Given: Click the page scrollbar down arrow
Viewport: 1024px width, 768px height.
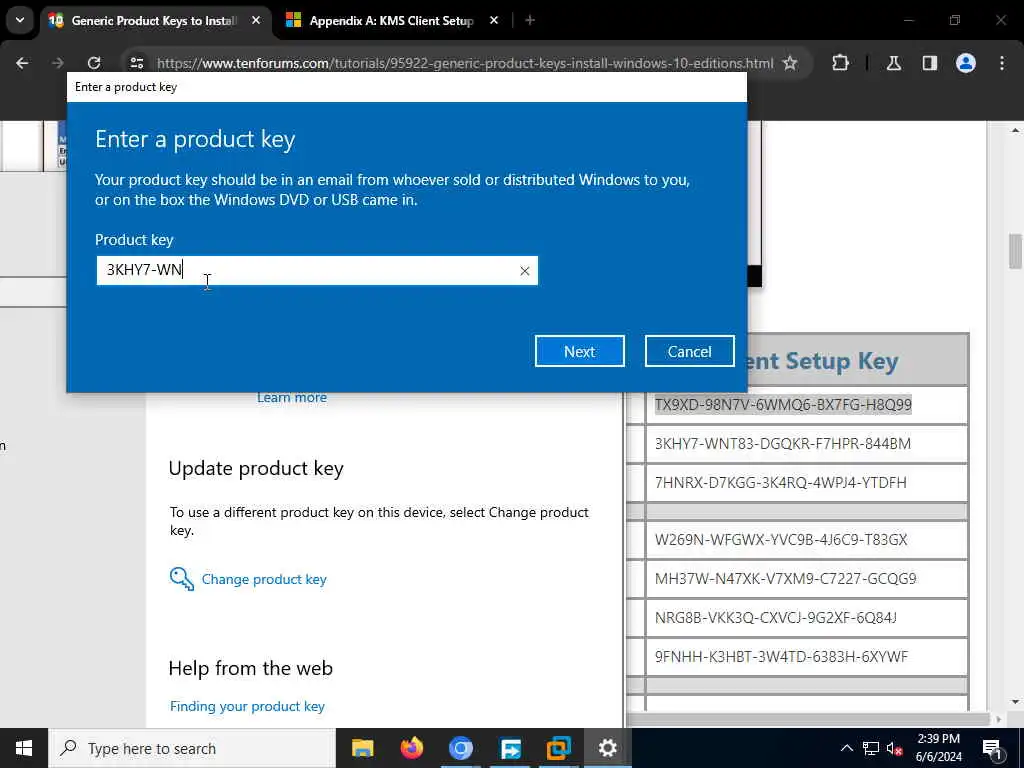Looking at the screenshot, I should (1015, 702).
